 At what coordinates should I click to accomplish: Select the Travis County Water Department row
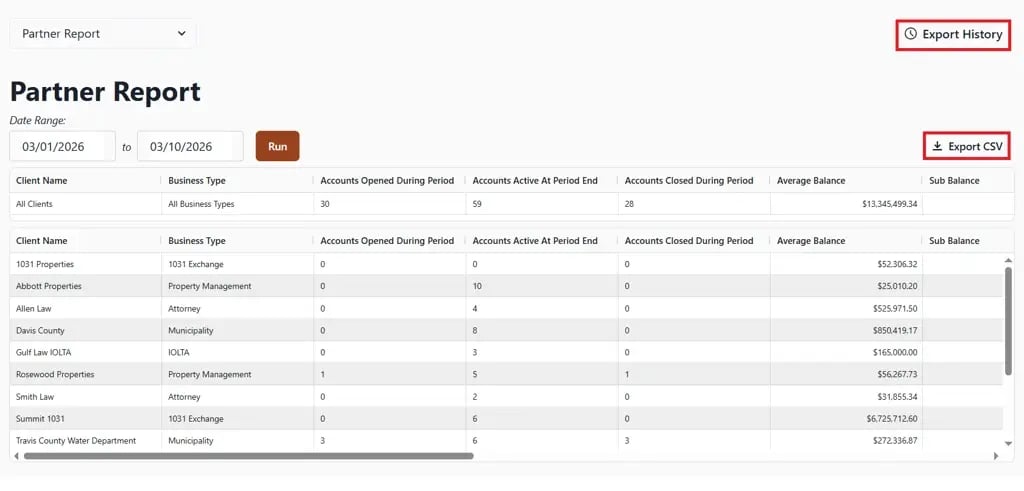point(76,440)
